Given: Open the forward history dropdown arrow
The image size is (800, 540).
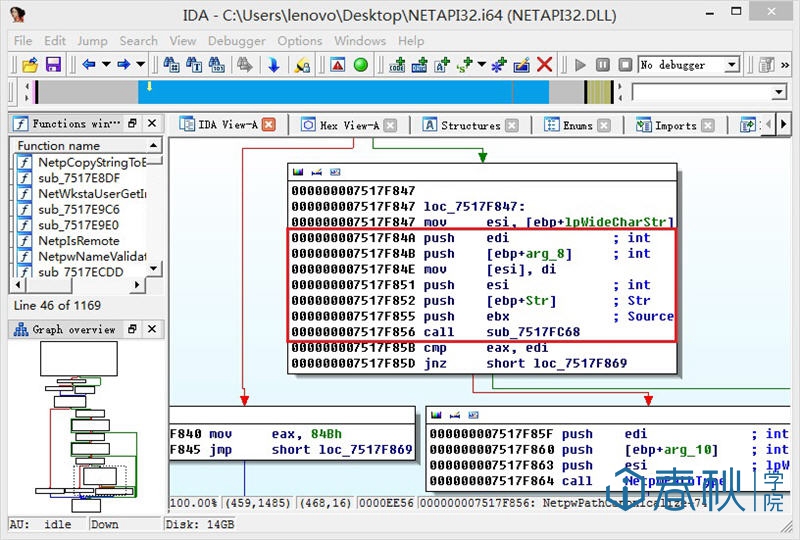Looking at the screenshot, I should point(140,64).
